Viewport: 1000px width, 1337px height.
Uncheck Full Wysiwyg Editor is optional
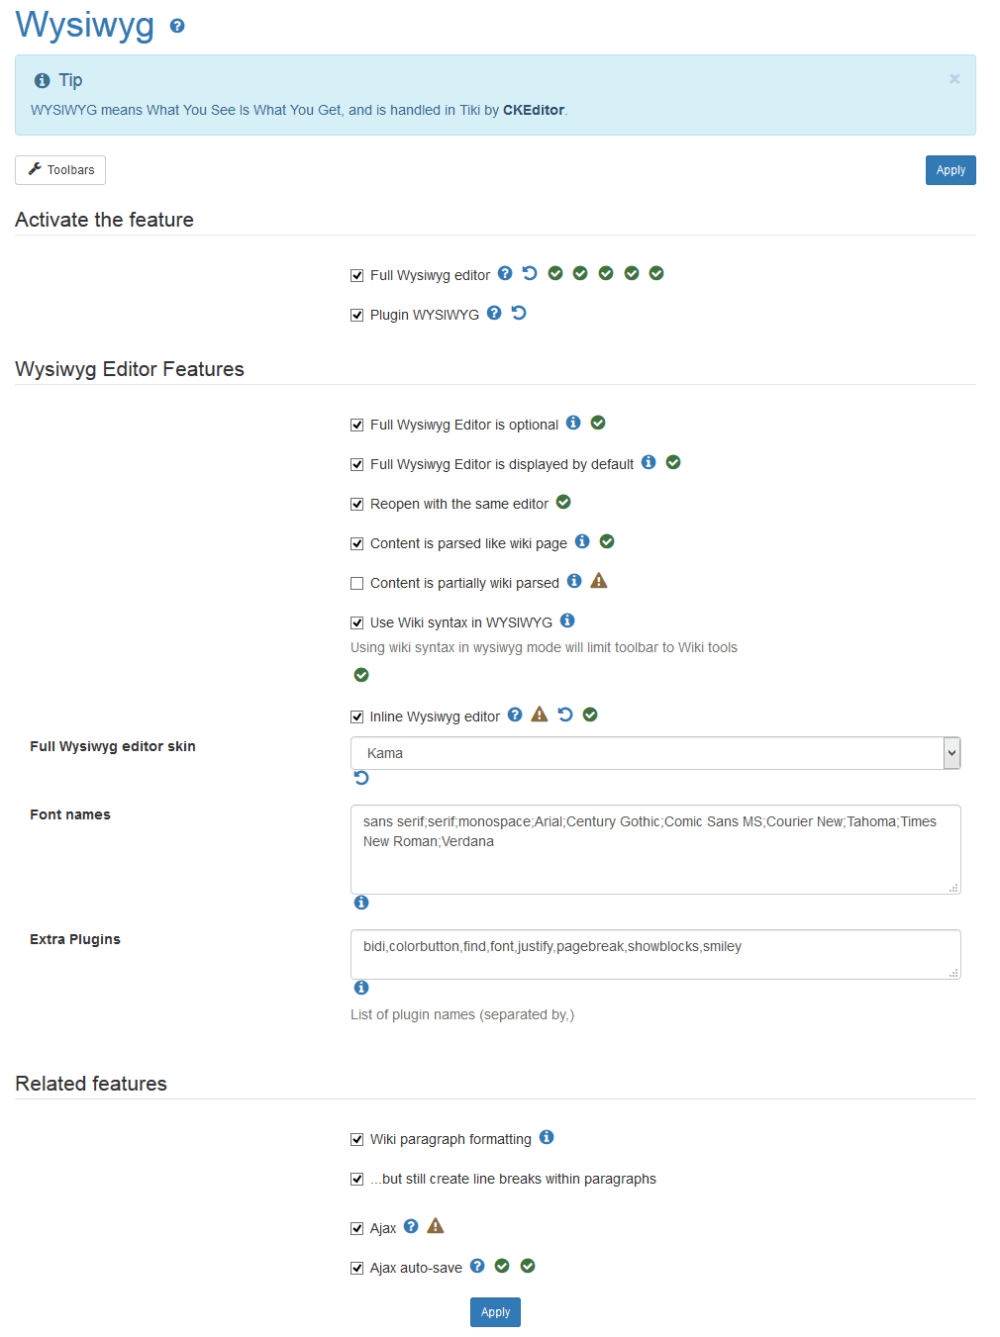[357, 425]
